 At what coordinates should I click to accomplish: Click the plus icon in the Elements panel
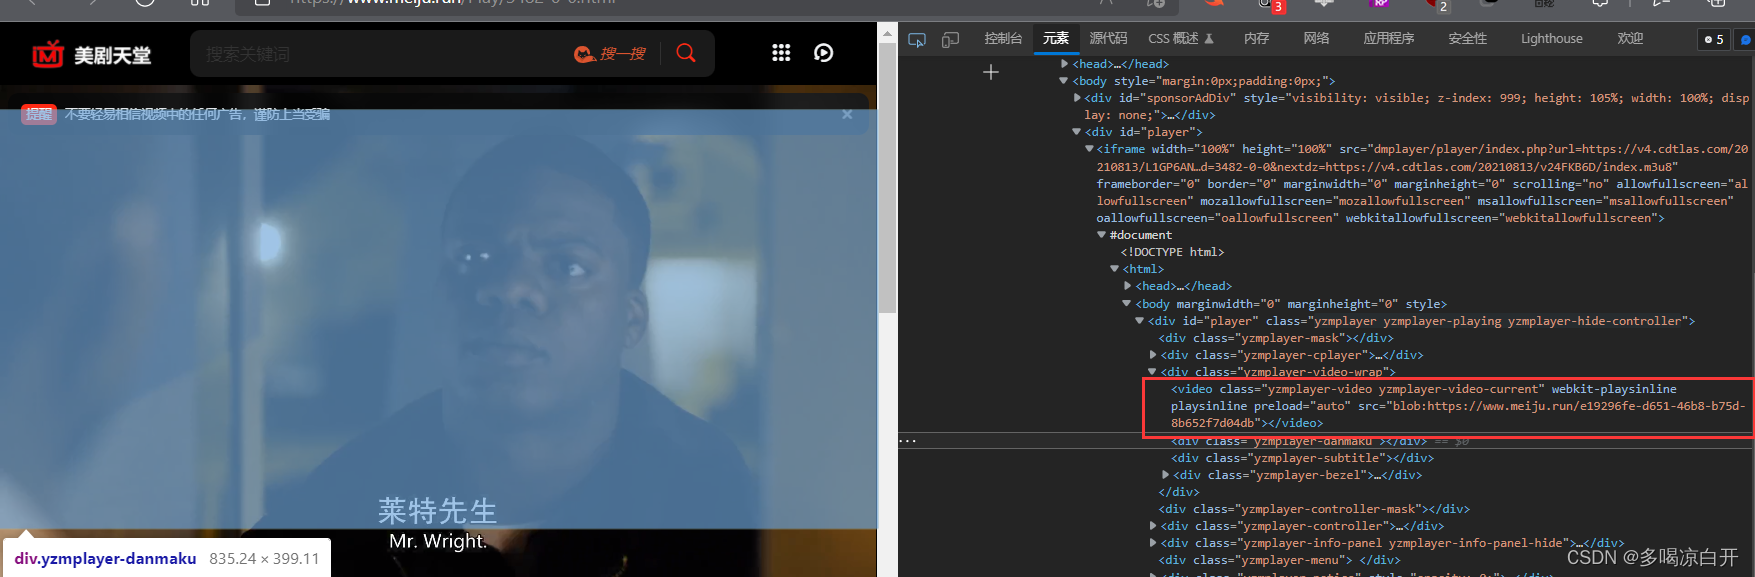[x=991, y=72]
